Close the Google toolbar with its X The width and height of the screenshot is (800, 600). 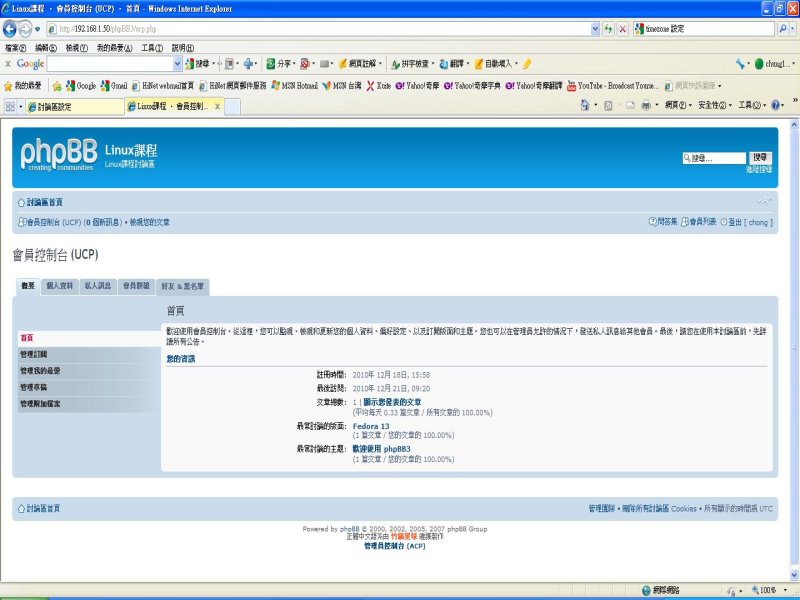tap(8, 64)
